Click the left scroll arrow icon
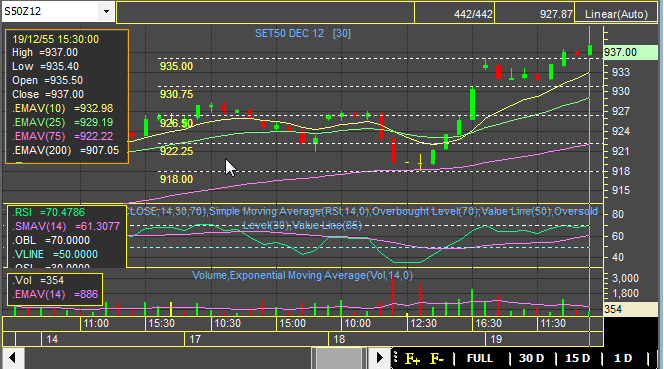Image resolution: width=664 pixels, height=369 pixels. 12,358
